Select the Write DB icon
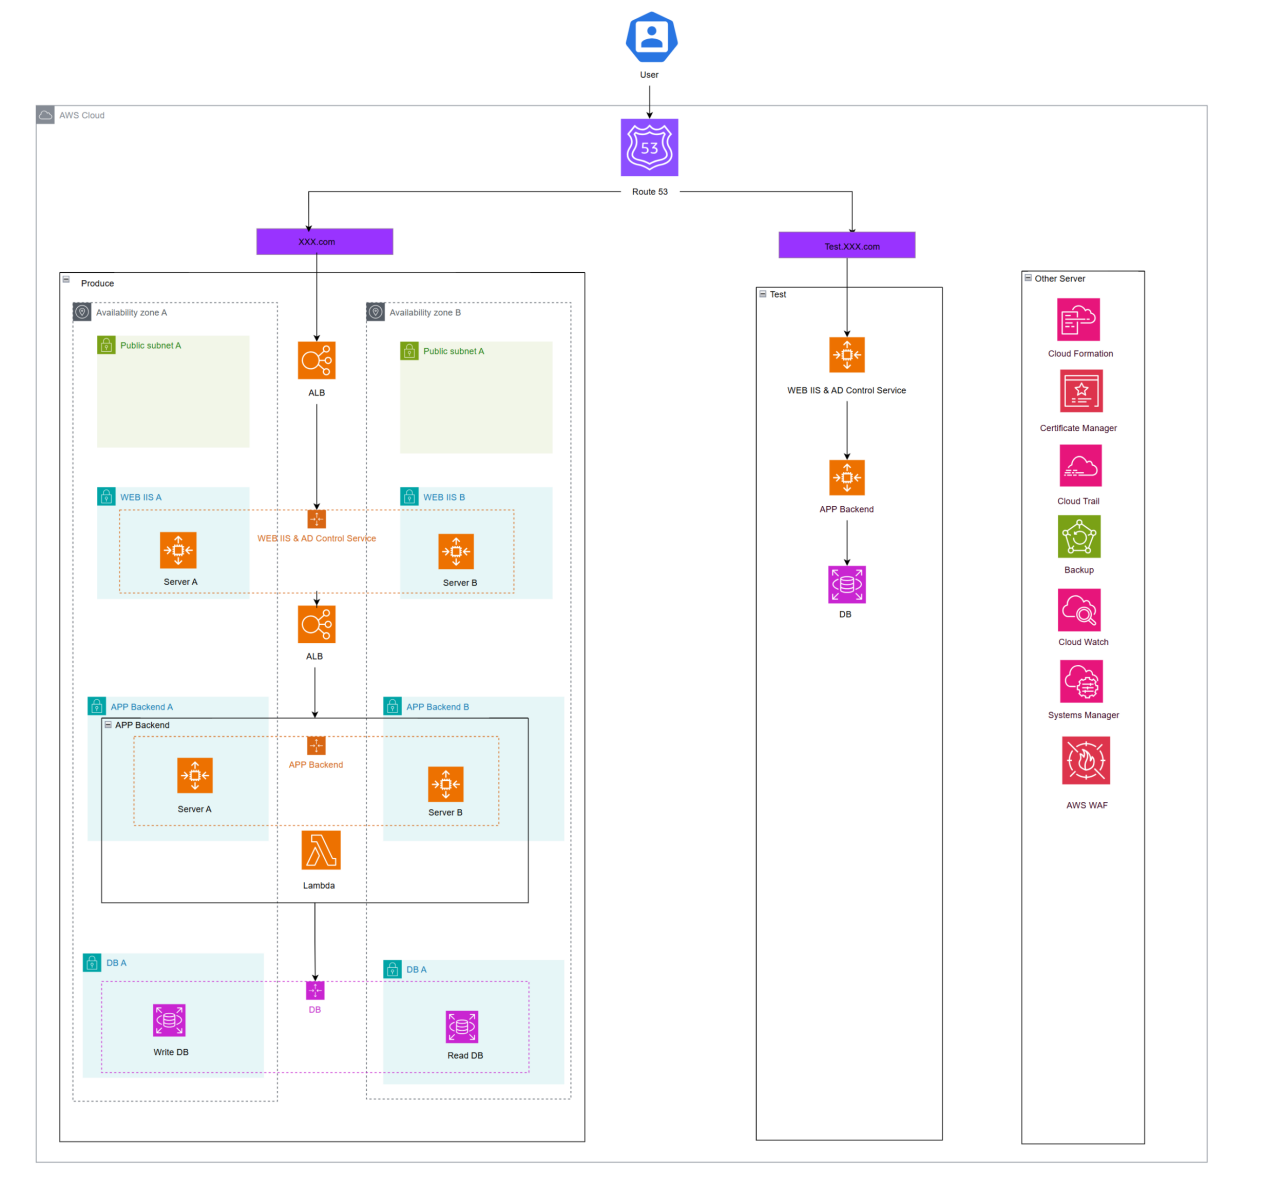The width and height of the screenshot is (1264, 1189). click(169, 1020)
